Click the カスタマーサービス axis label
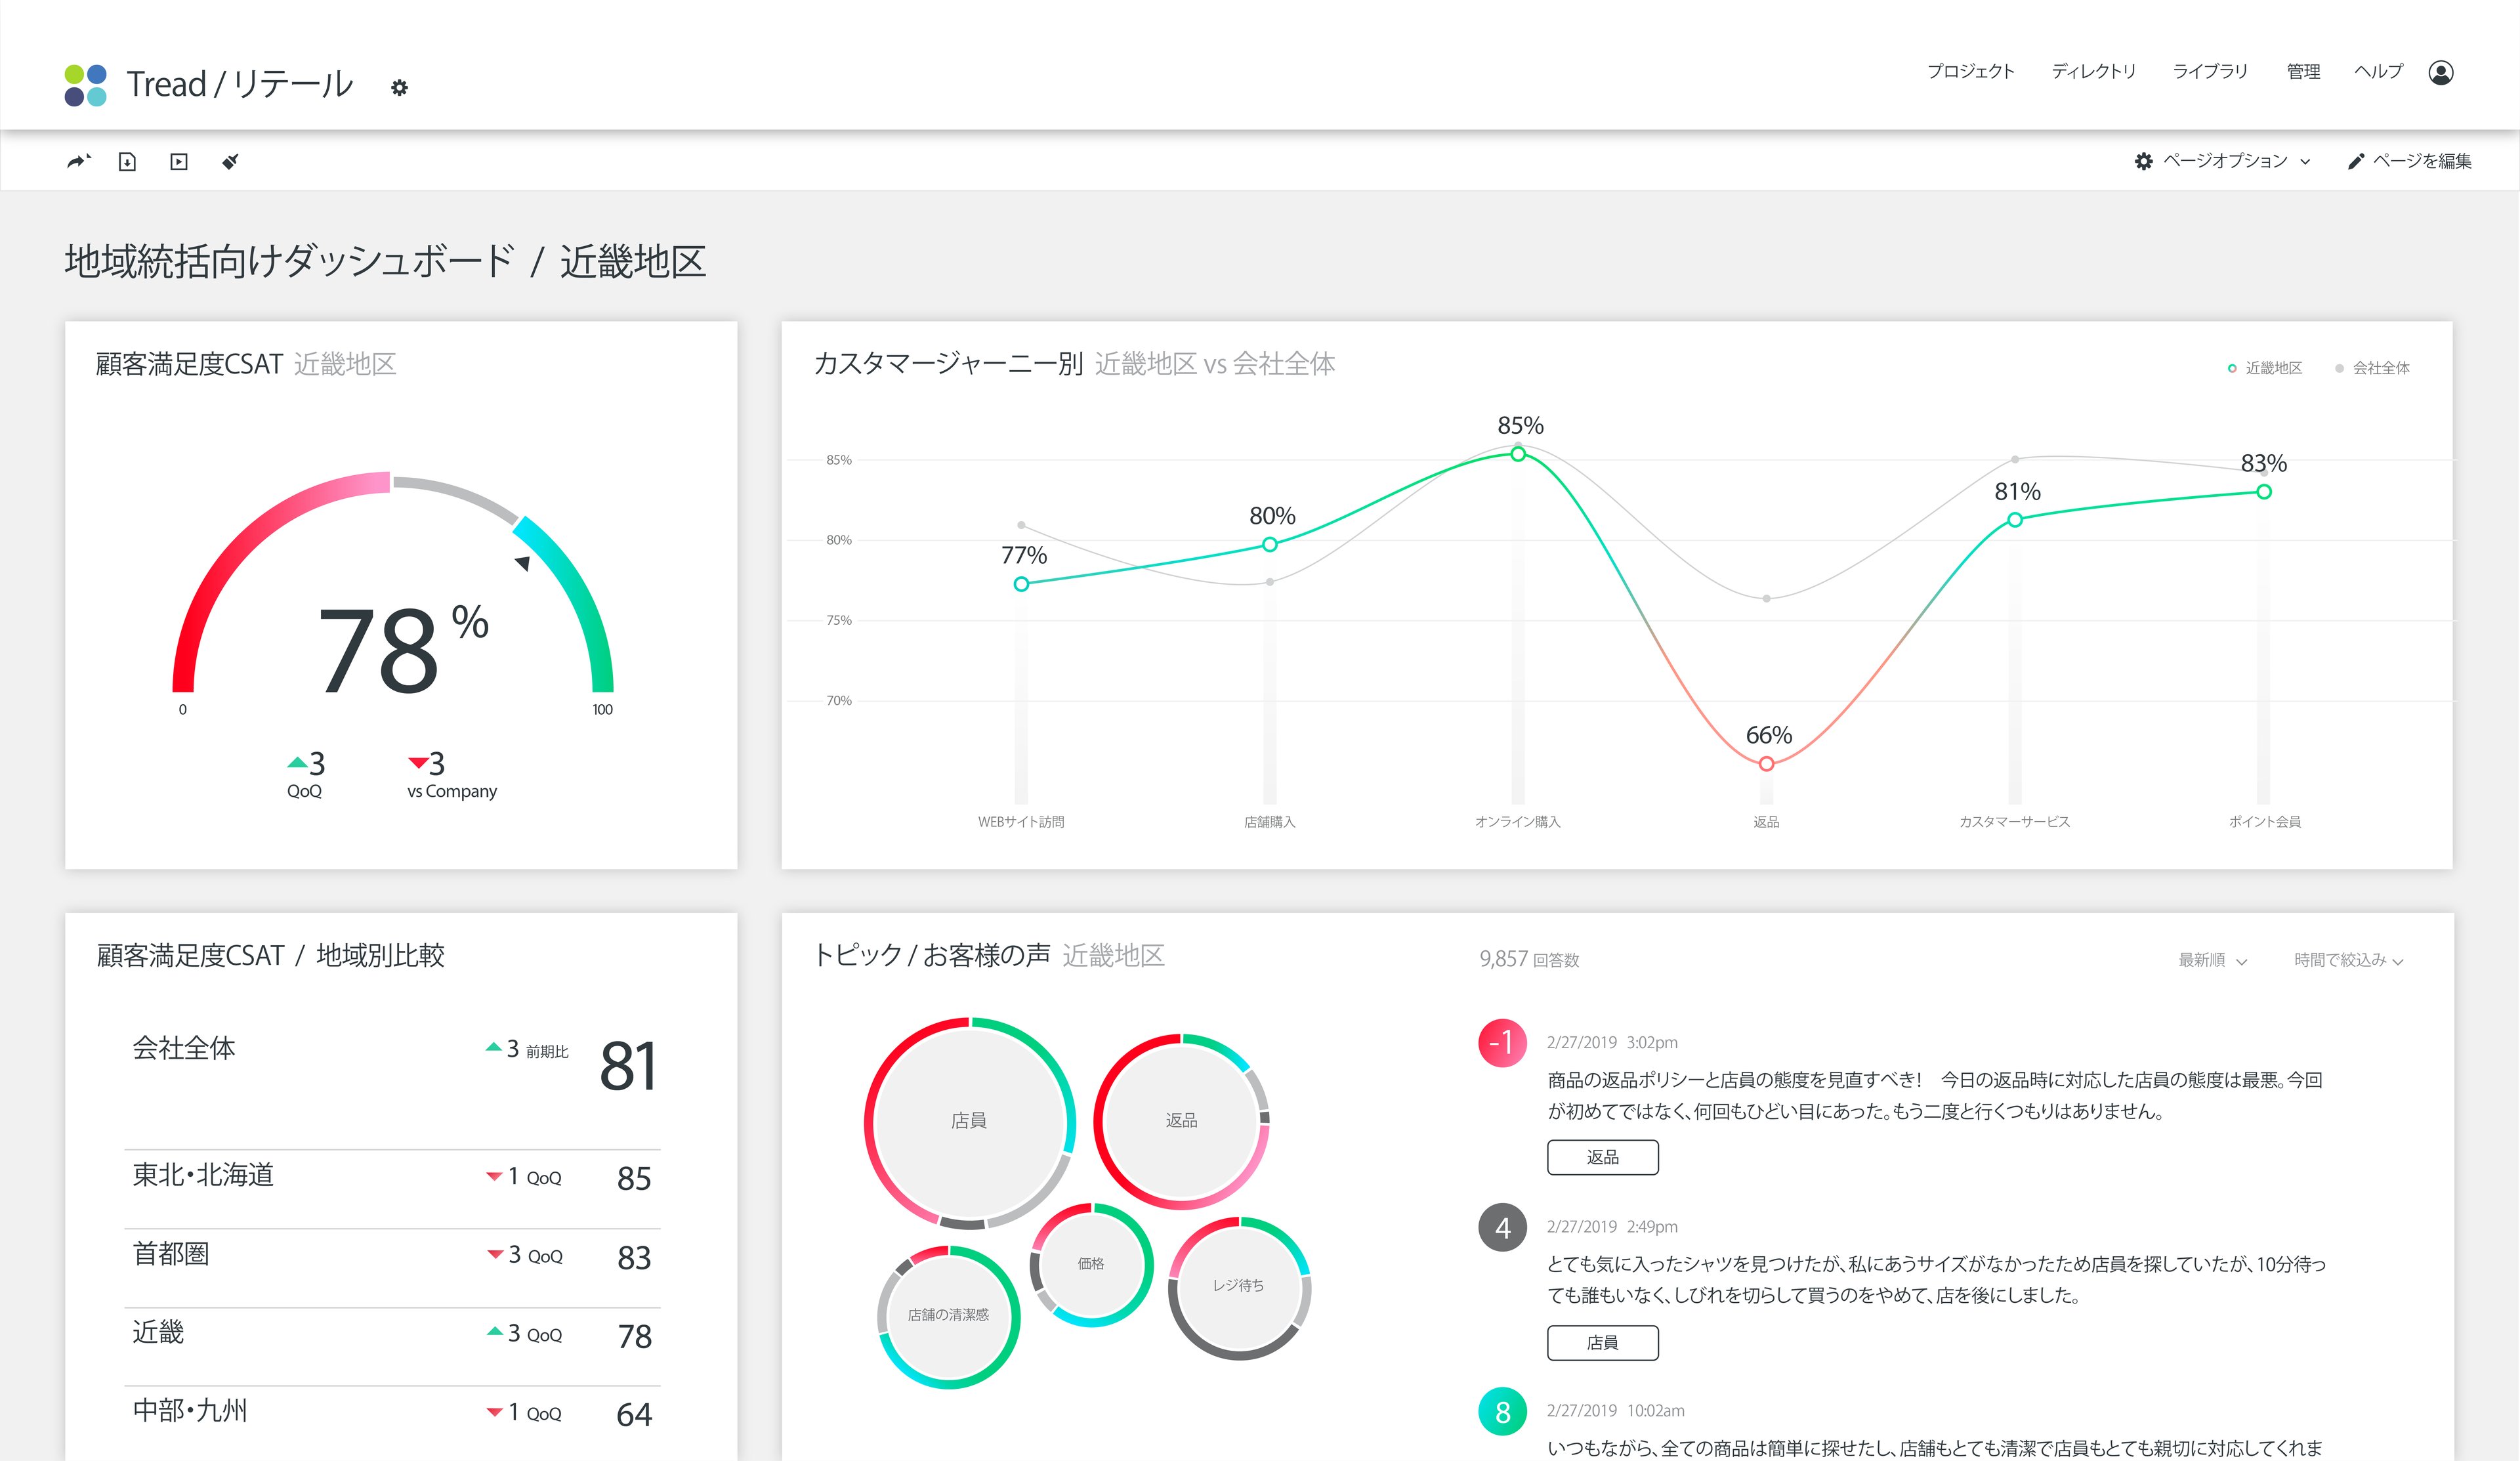The width and height of the screenshot is (2520, 1461). click(2014, 822)
